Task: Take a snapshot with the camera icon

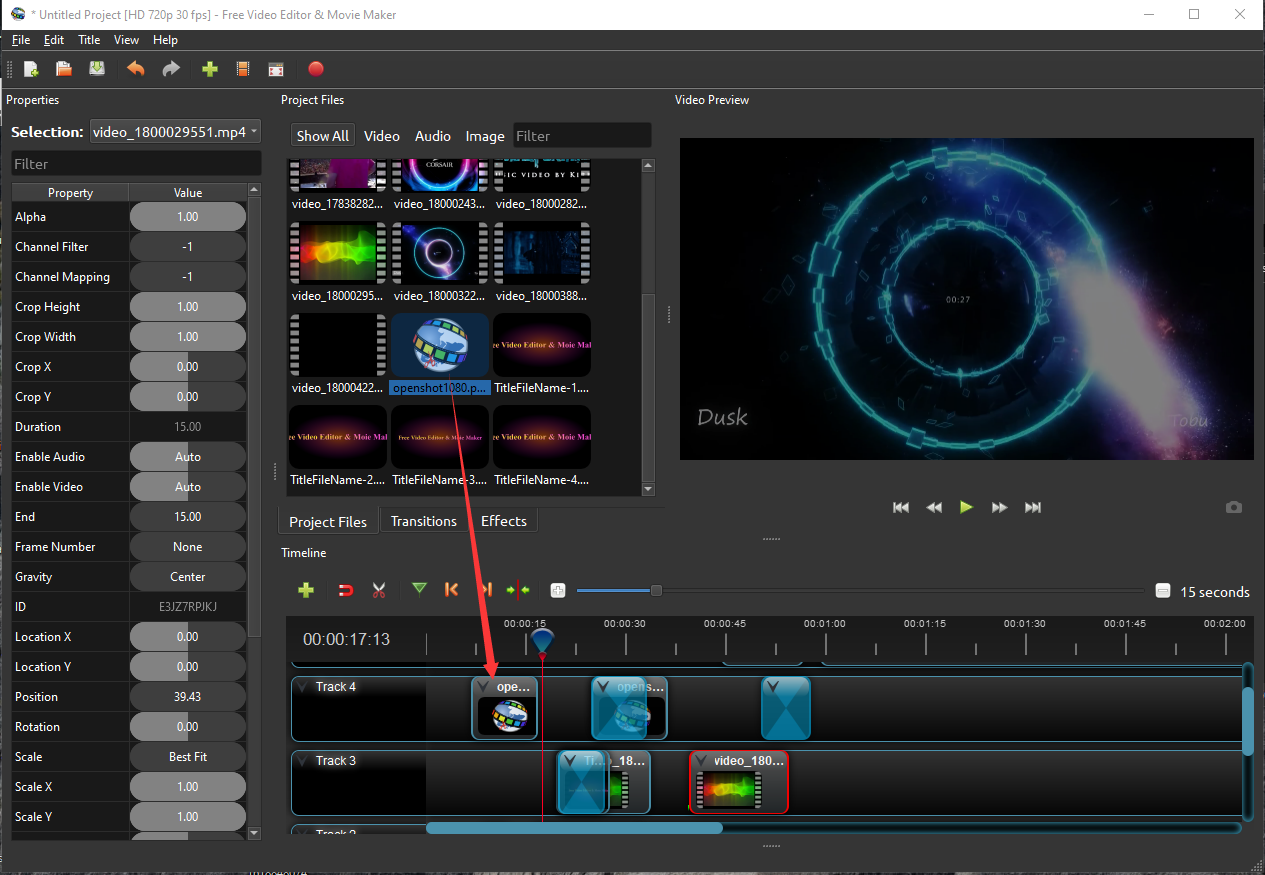Action: (x=1233, y=507)
